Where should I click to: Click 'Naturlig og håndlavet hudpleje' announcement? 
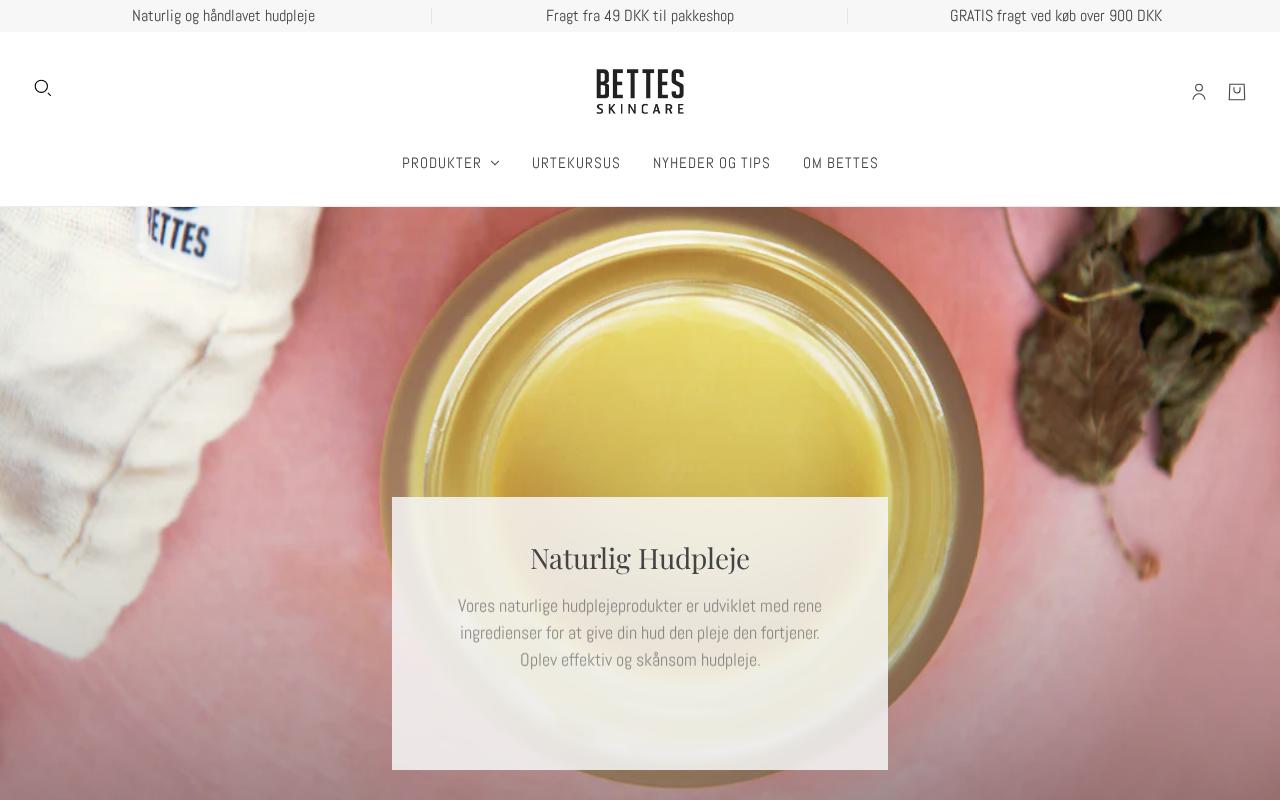coord(223,16)
